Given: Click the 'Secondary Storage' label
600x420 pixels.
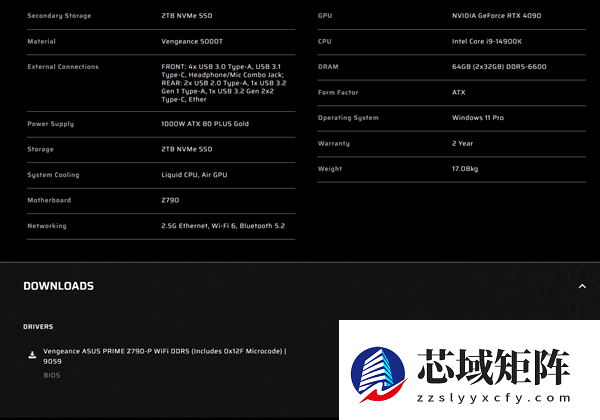Looking at the screenshot, I should 59,16.
